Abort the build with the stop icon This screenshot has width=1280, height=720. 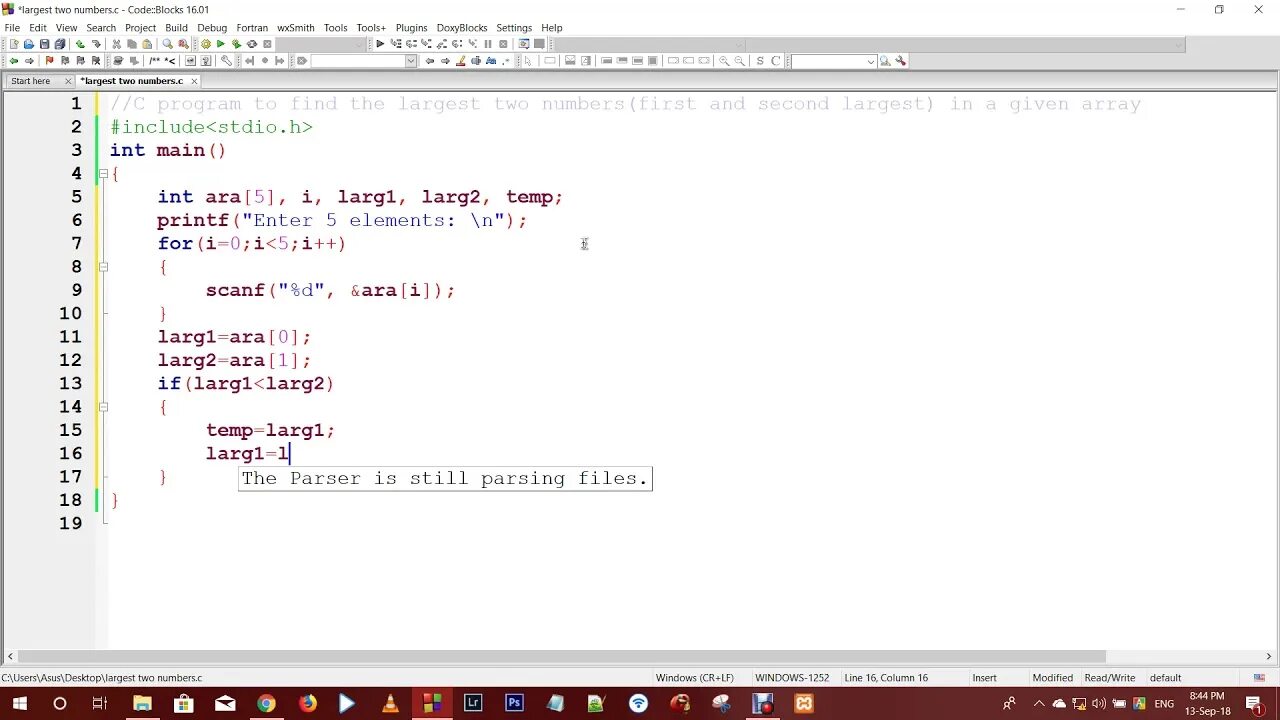[x=268, y=44]
